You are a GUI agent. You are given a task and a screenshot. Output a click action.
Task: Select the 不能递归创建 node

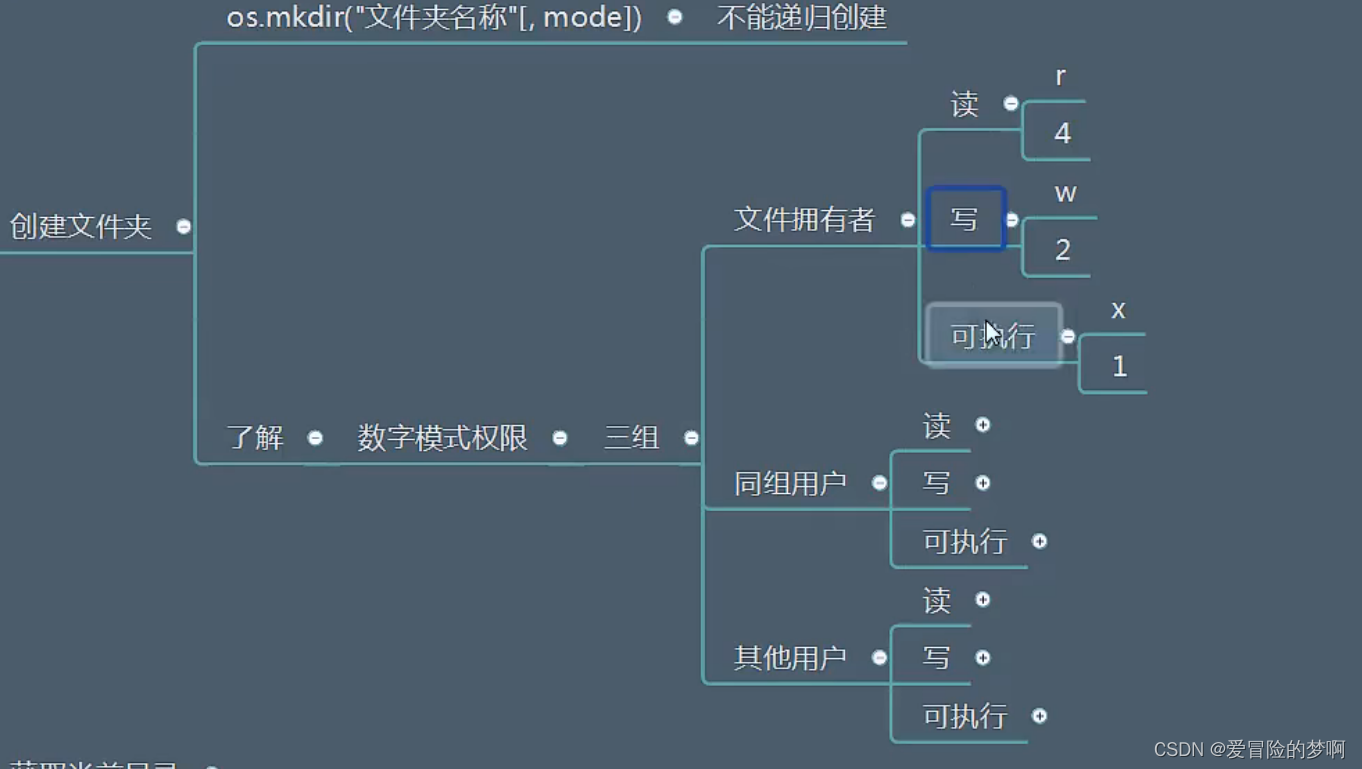coord(802,18)
